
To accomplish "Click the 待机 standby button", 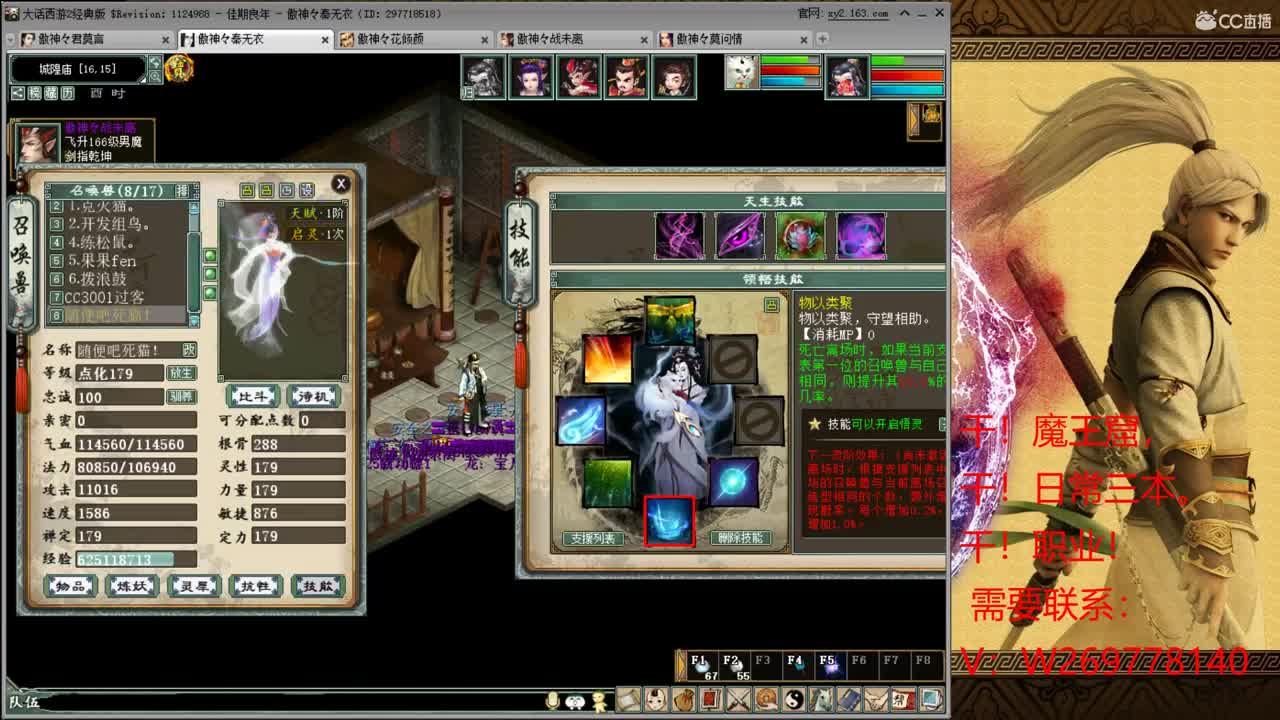I will [x=313, y=396].
